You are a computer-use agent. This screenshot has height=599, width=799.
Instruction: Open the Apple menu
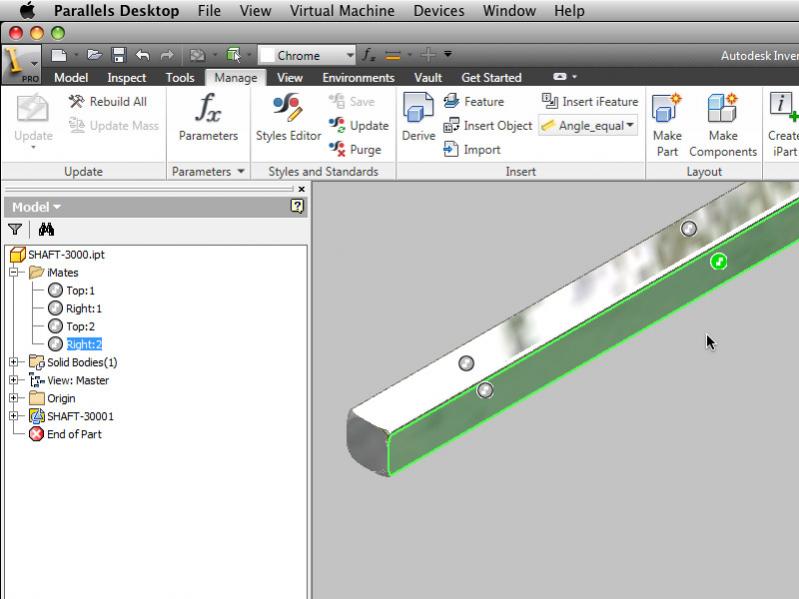pyautogui.click(x=27, y=10)
